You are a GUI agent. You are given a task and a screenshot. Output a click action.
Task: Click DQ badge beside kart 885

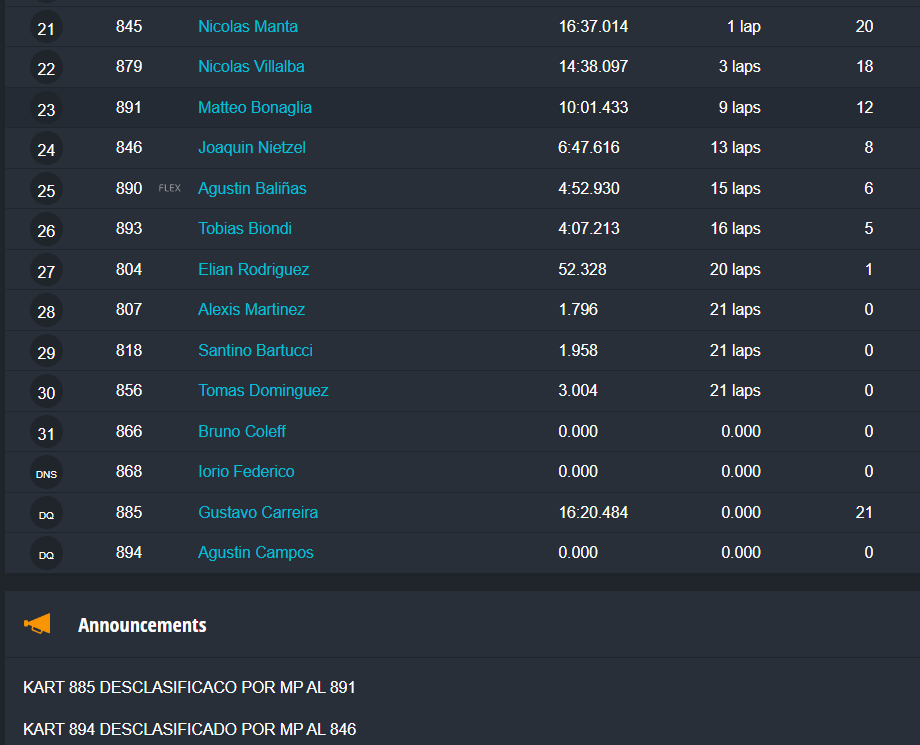[46, 514]
